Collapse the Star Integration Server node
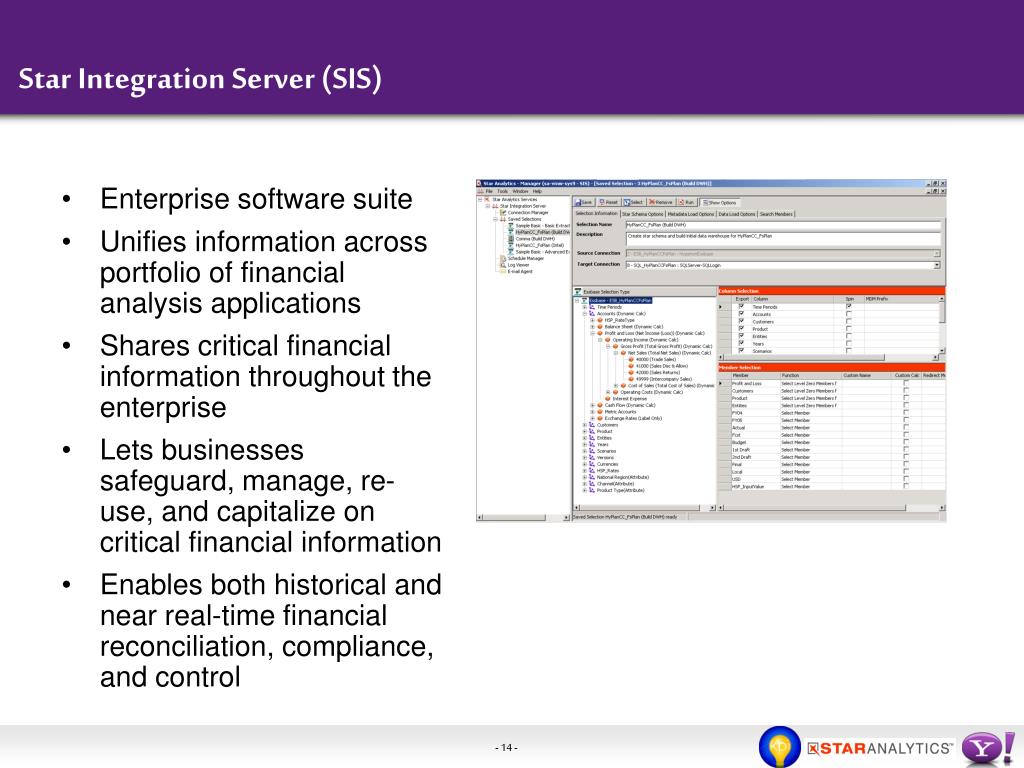This screenshot has width=1024, height=768. pos(487,206)
